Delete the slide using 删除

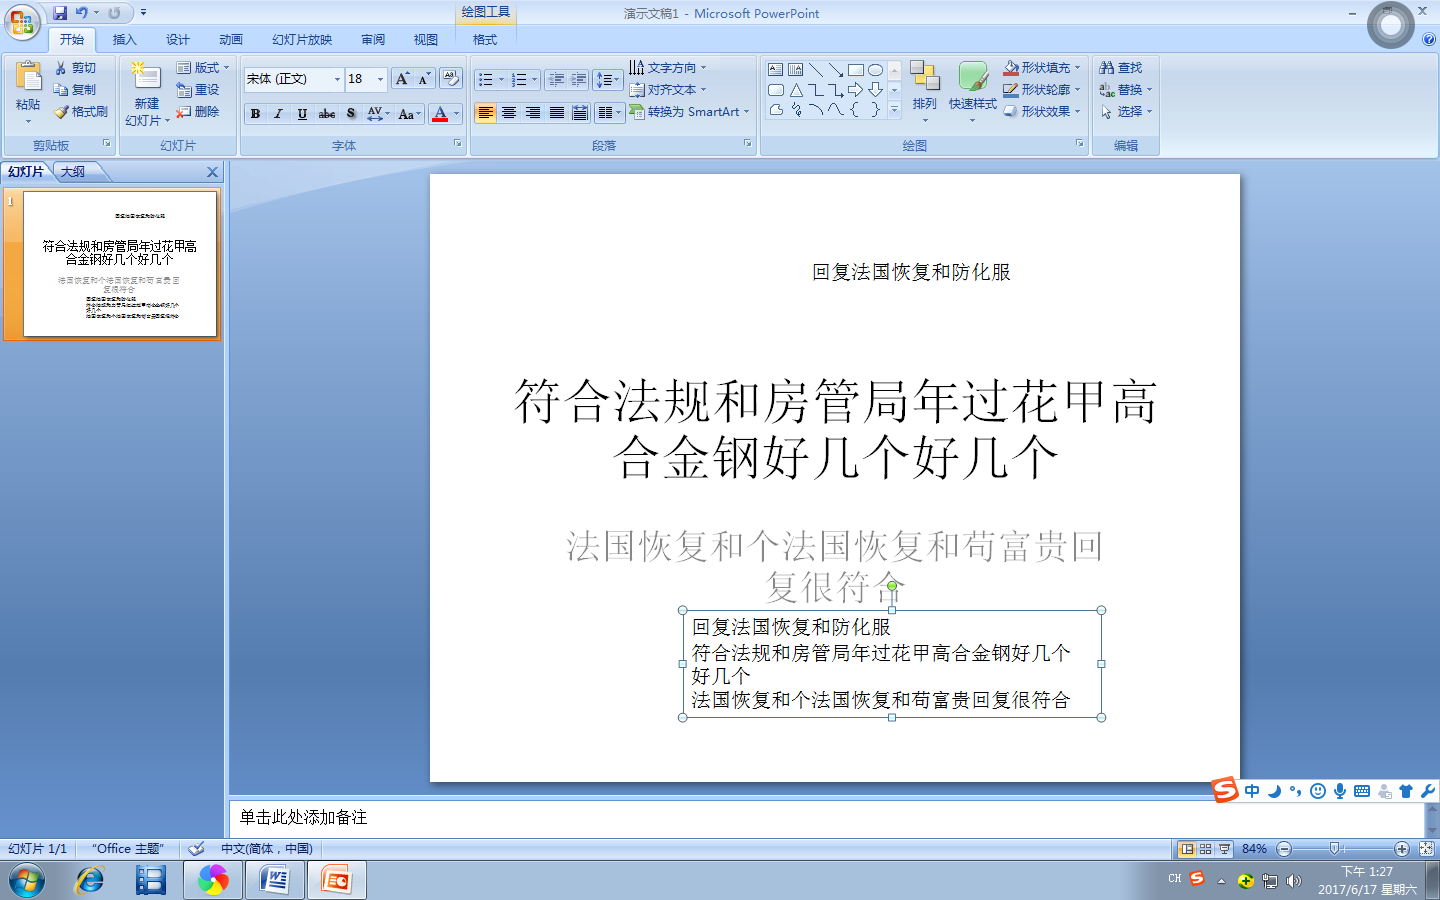[x=198, y=112]
